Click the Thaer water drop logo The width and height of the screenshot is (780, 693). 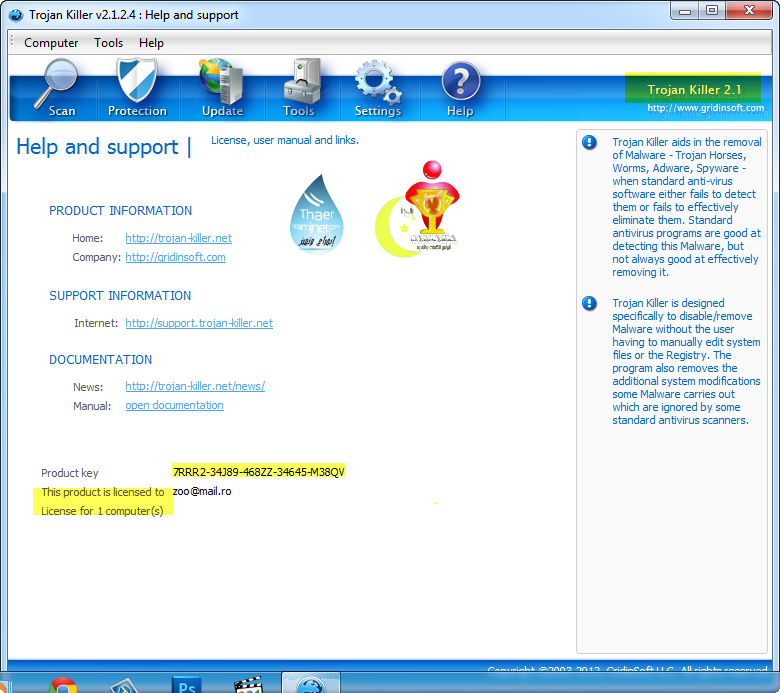pyautogui.click(x=317, y=214)
